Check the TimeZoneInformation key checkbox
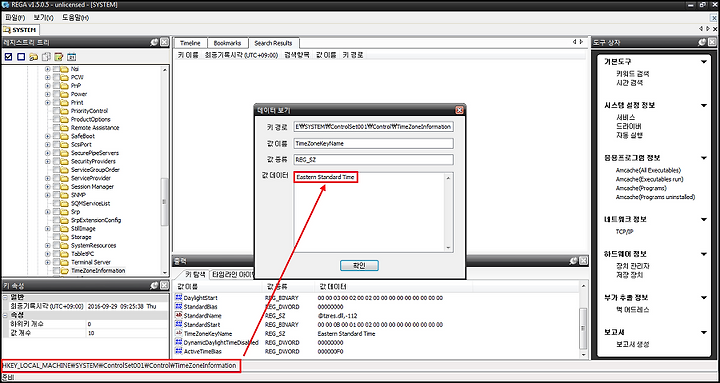Viewport: 720px width, 383px height. (56, 270)
